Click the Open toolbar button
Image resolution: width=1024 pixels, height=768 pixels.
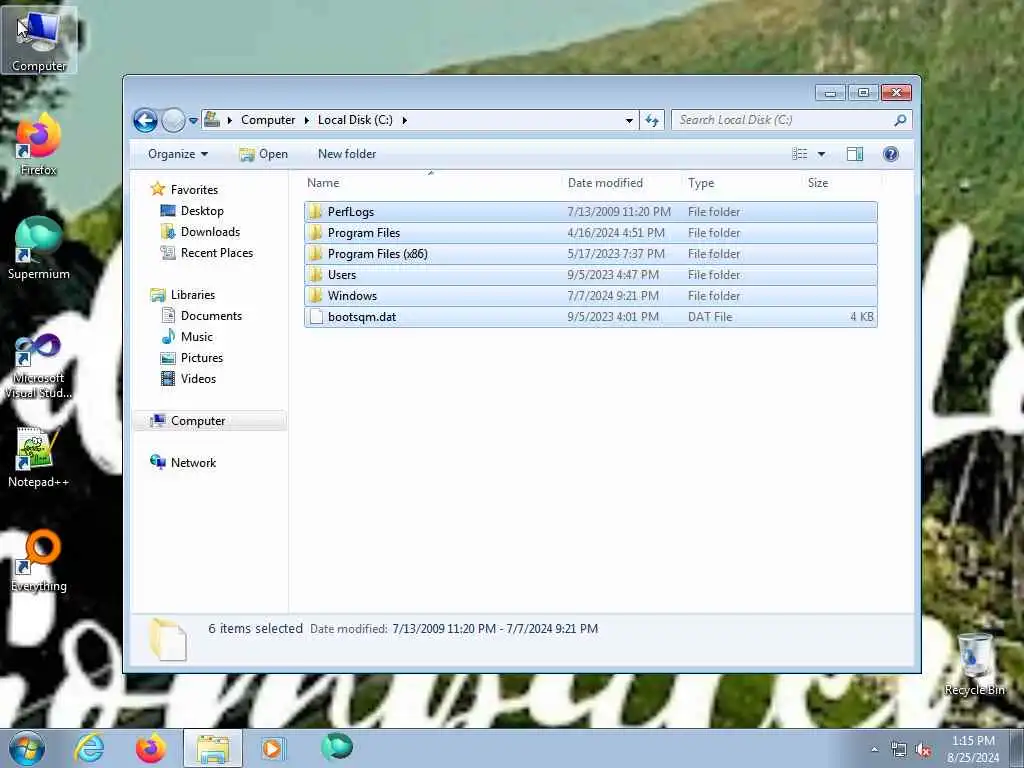[263, 154]
